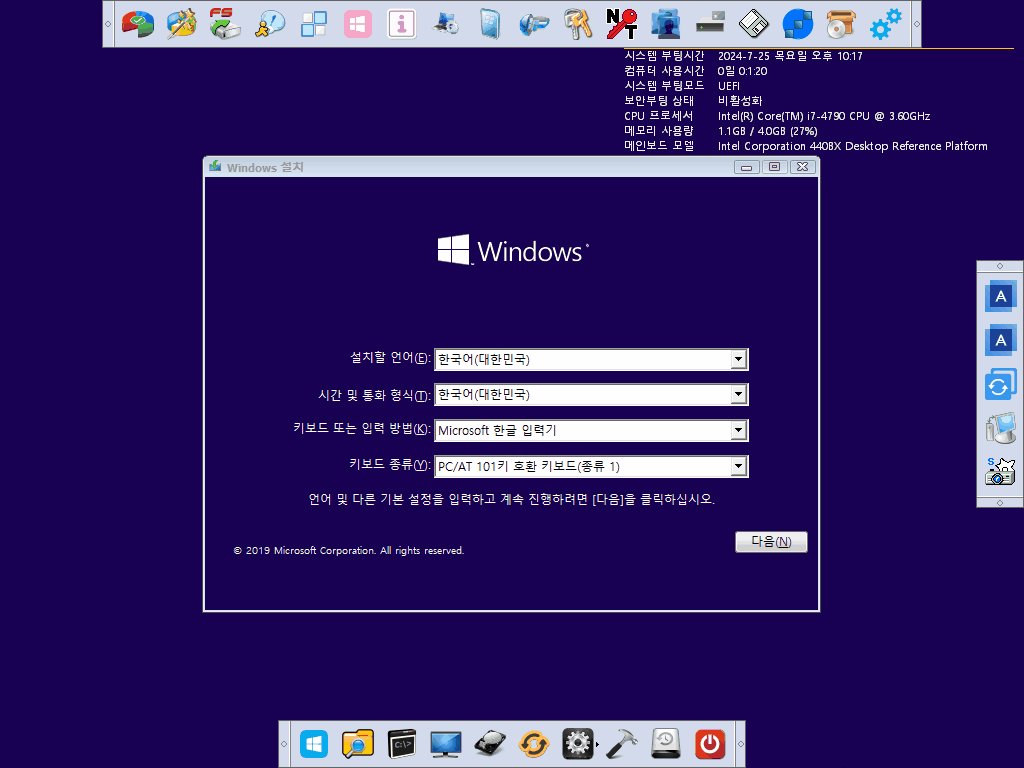Image resolution: width=1024 pixels, height=768 pixels.
Task: Minimize the Windows 설치 window
Action: point(746,167)
